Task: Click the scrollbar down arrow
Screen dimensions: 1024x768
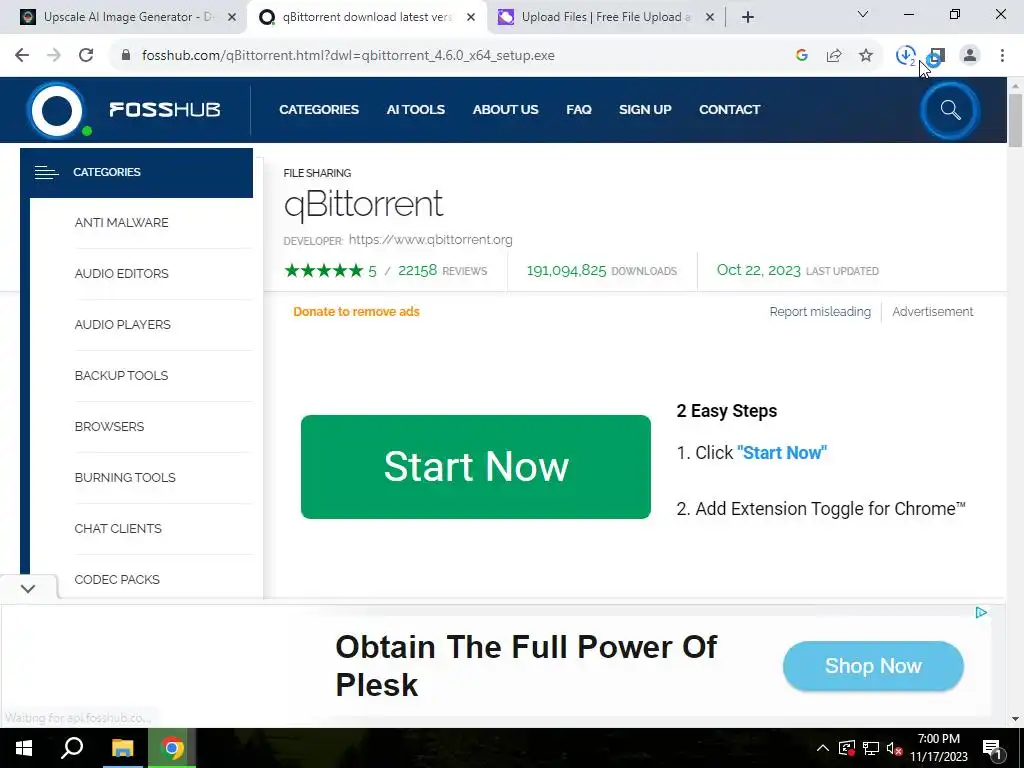Action: (1015, 719)
